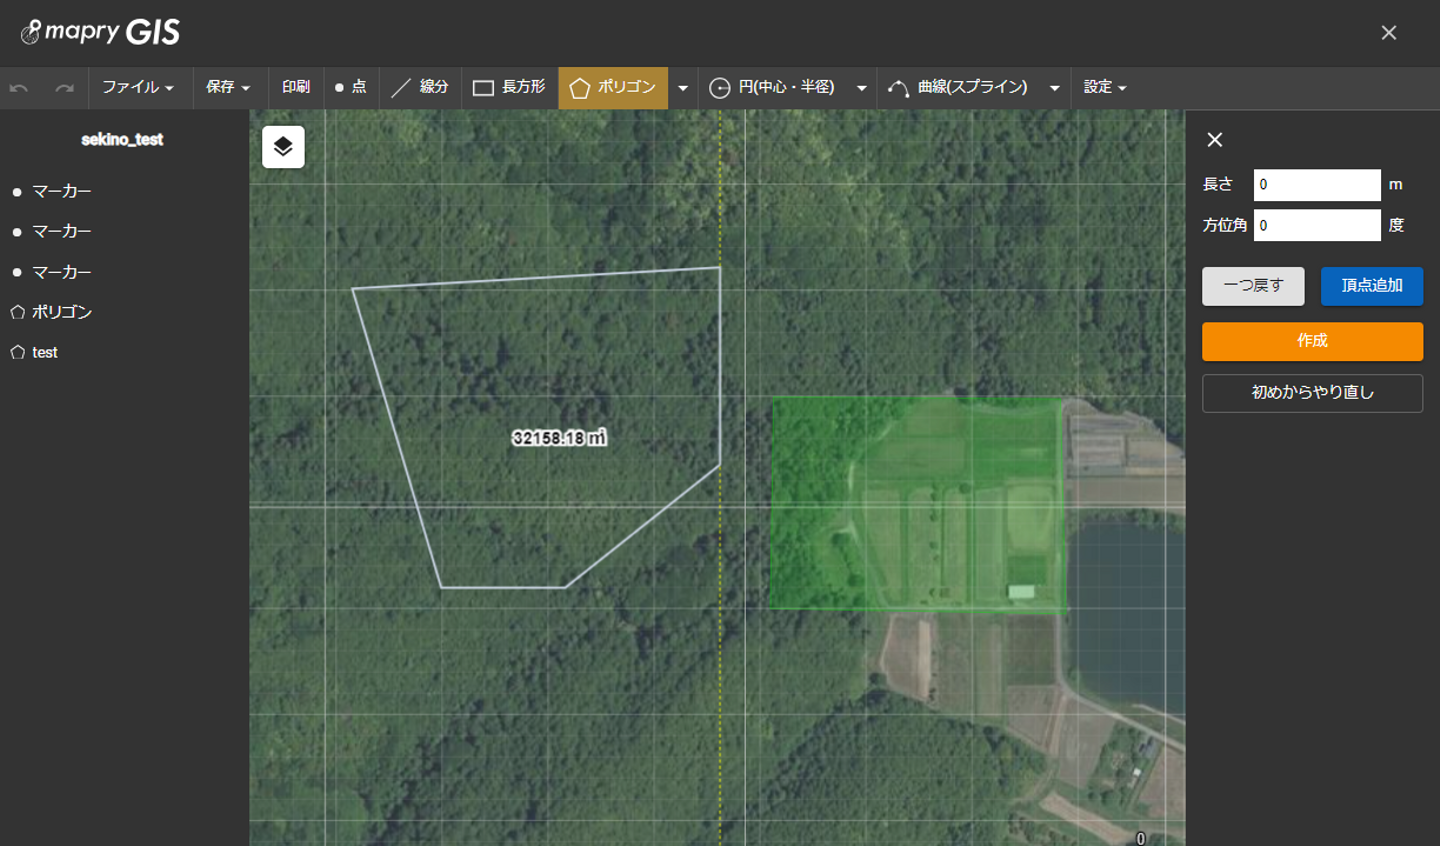
Task: Click the 初めからやり直し restart button
Action: pyautogui.click(x=1312, y=393)
